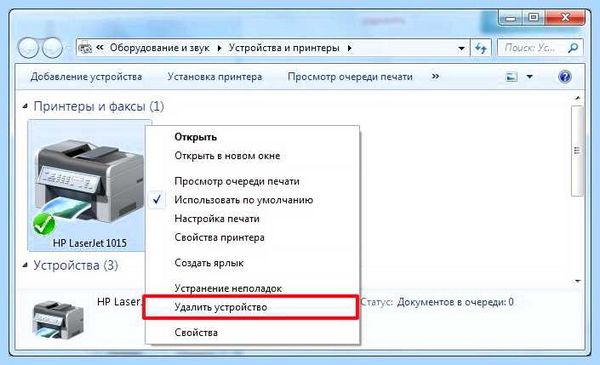Click the control panel icon in address bar

(x=85, y=48)
